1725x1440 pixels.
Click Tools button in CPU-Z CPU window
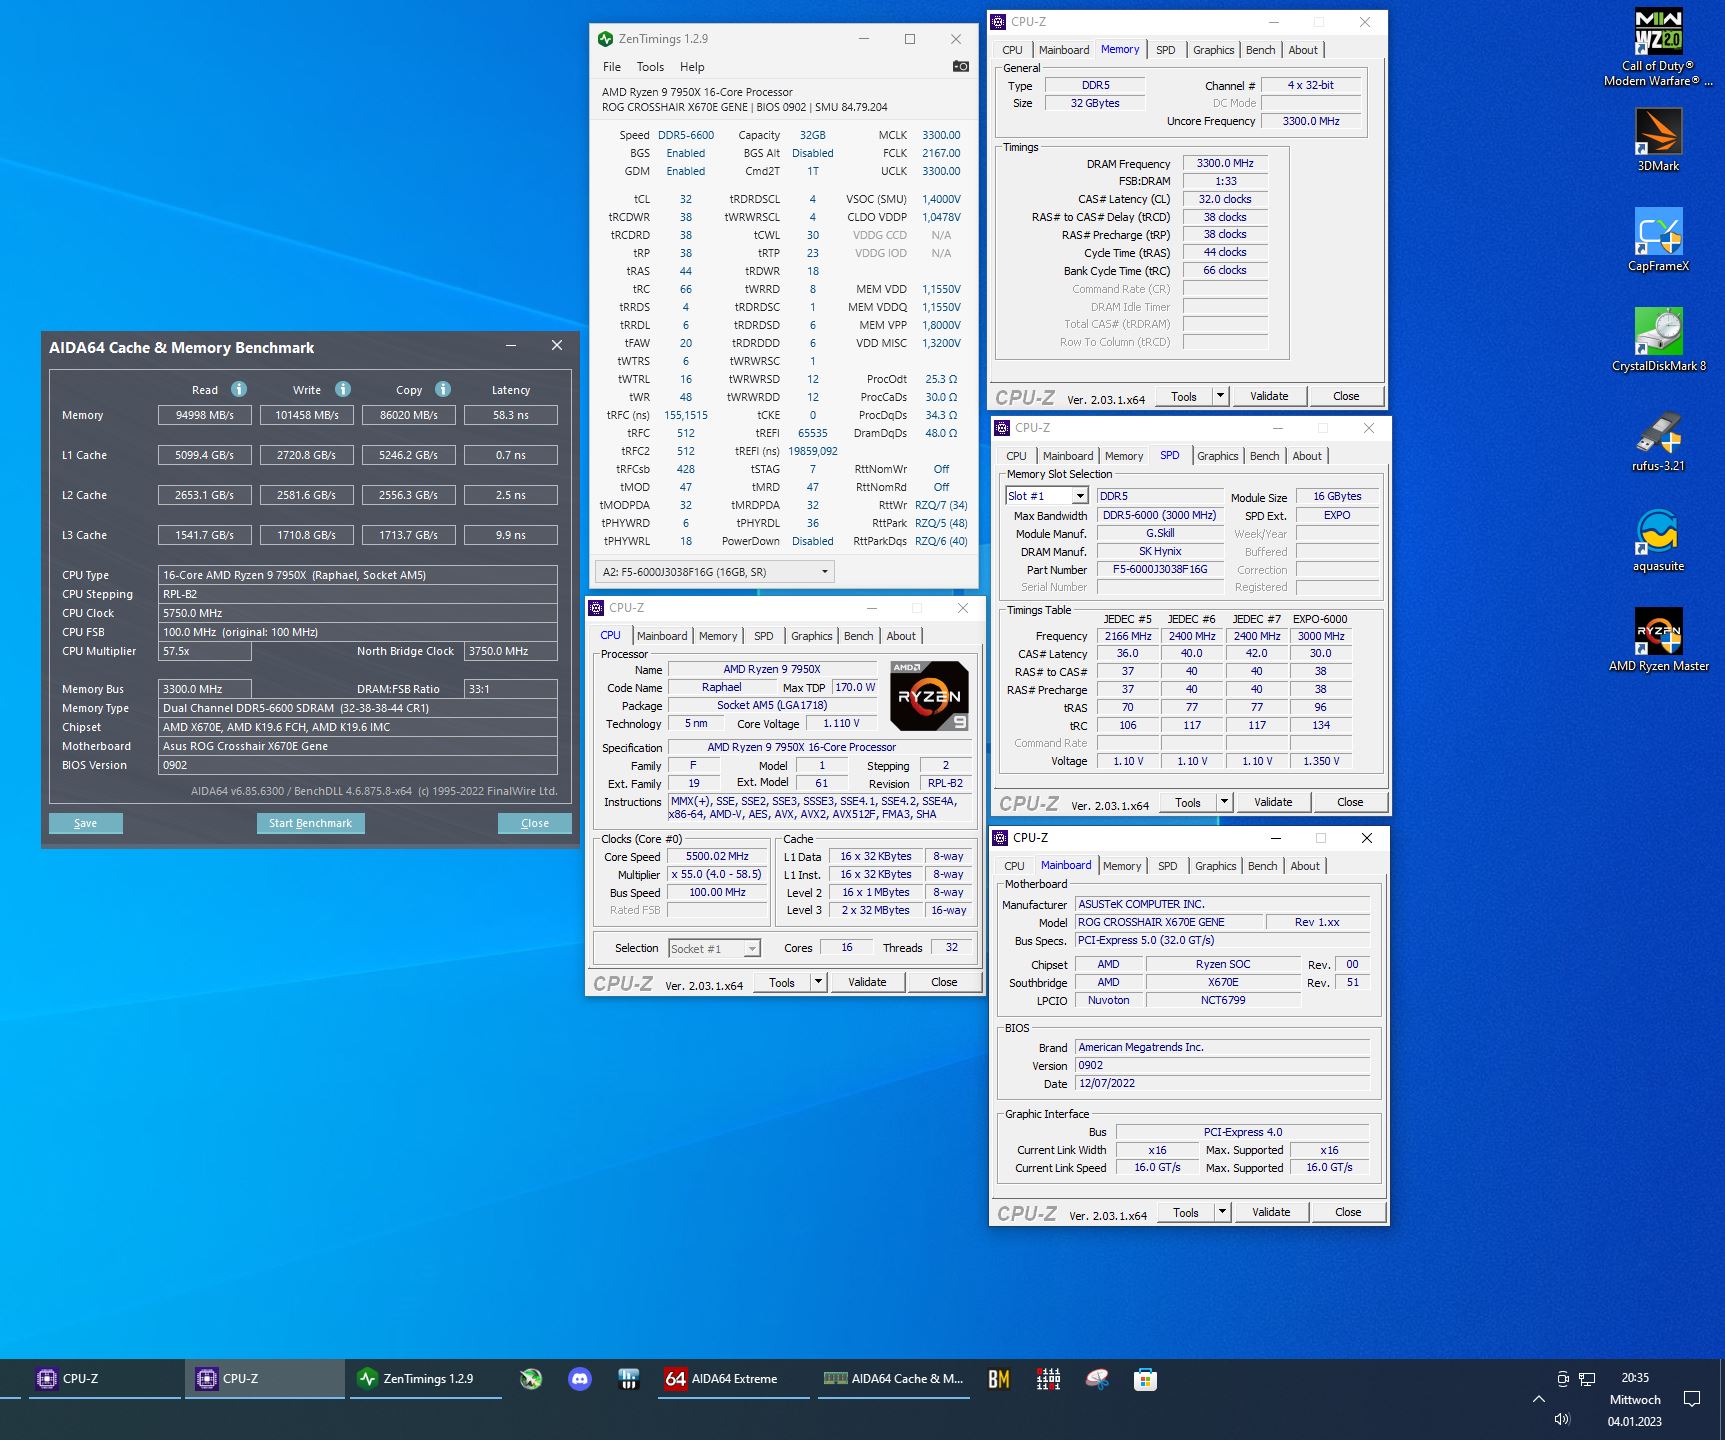tap(782, 982)
